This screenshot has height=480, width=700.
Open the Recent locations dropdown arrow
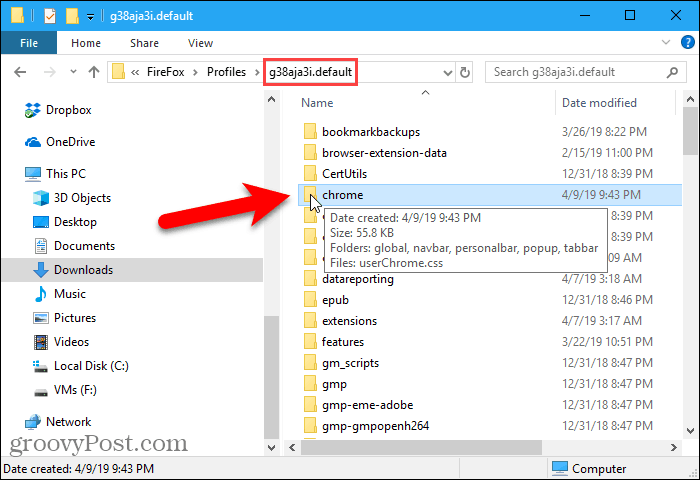point(73,72)
